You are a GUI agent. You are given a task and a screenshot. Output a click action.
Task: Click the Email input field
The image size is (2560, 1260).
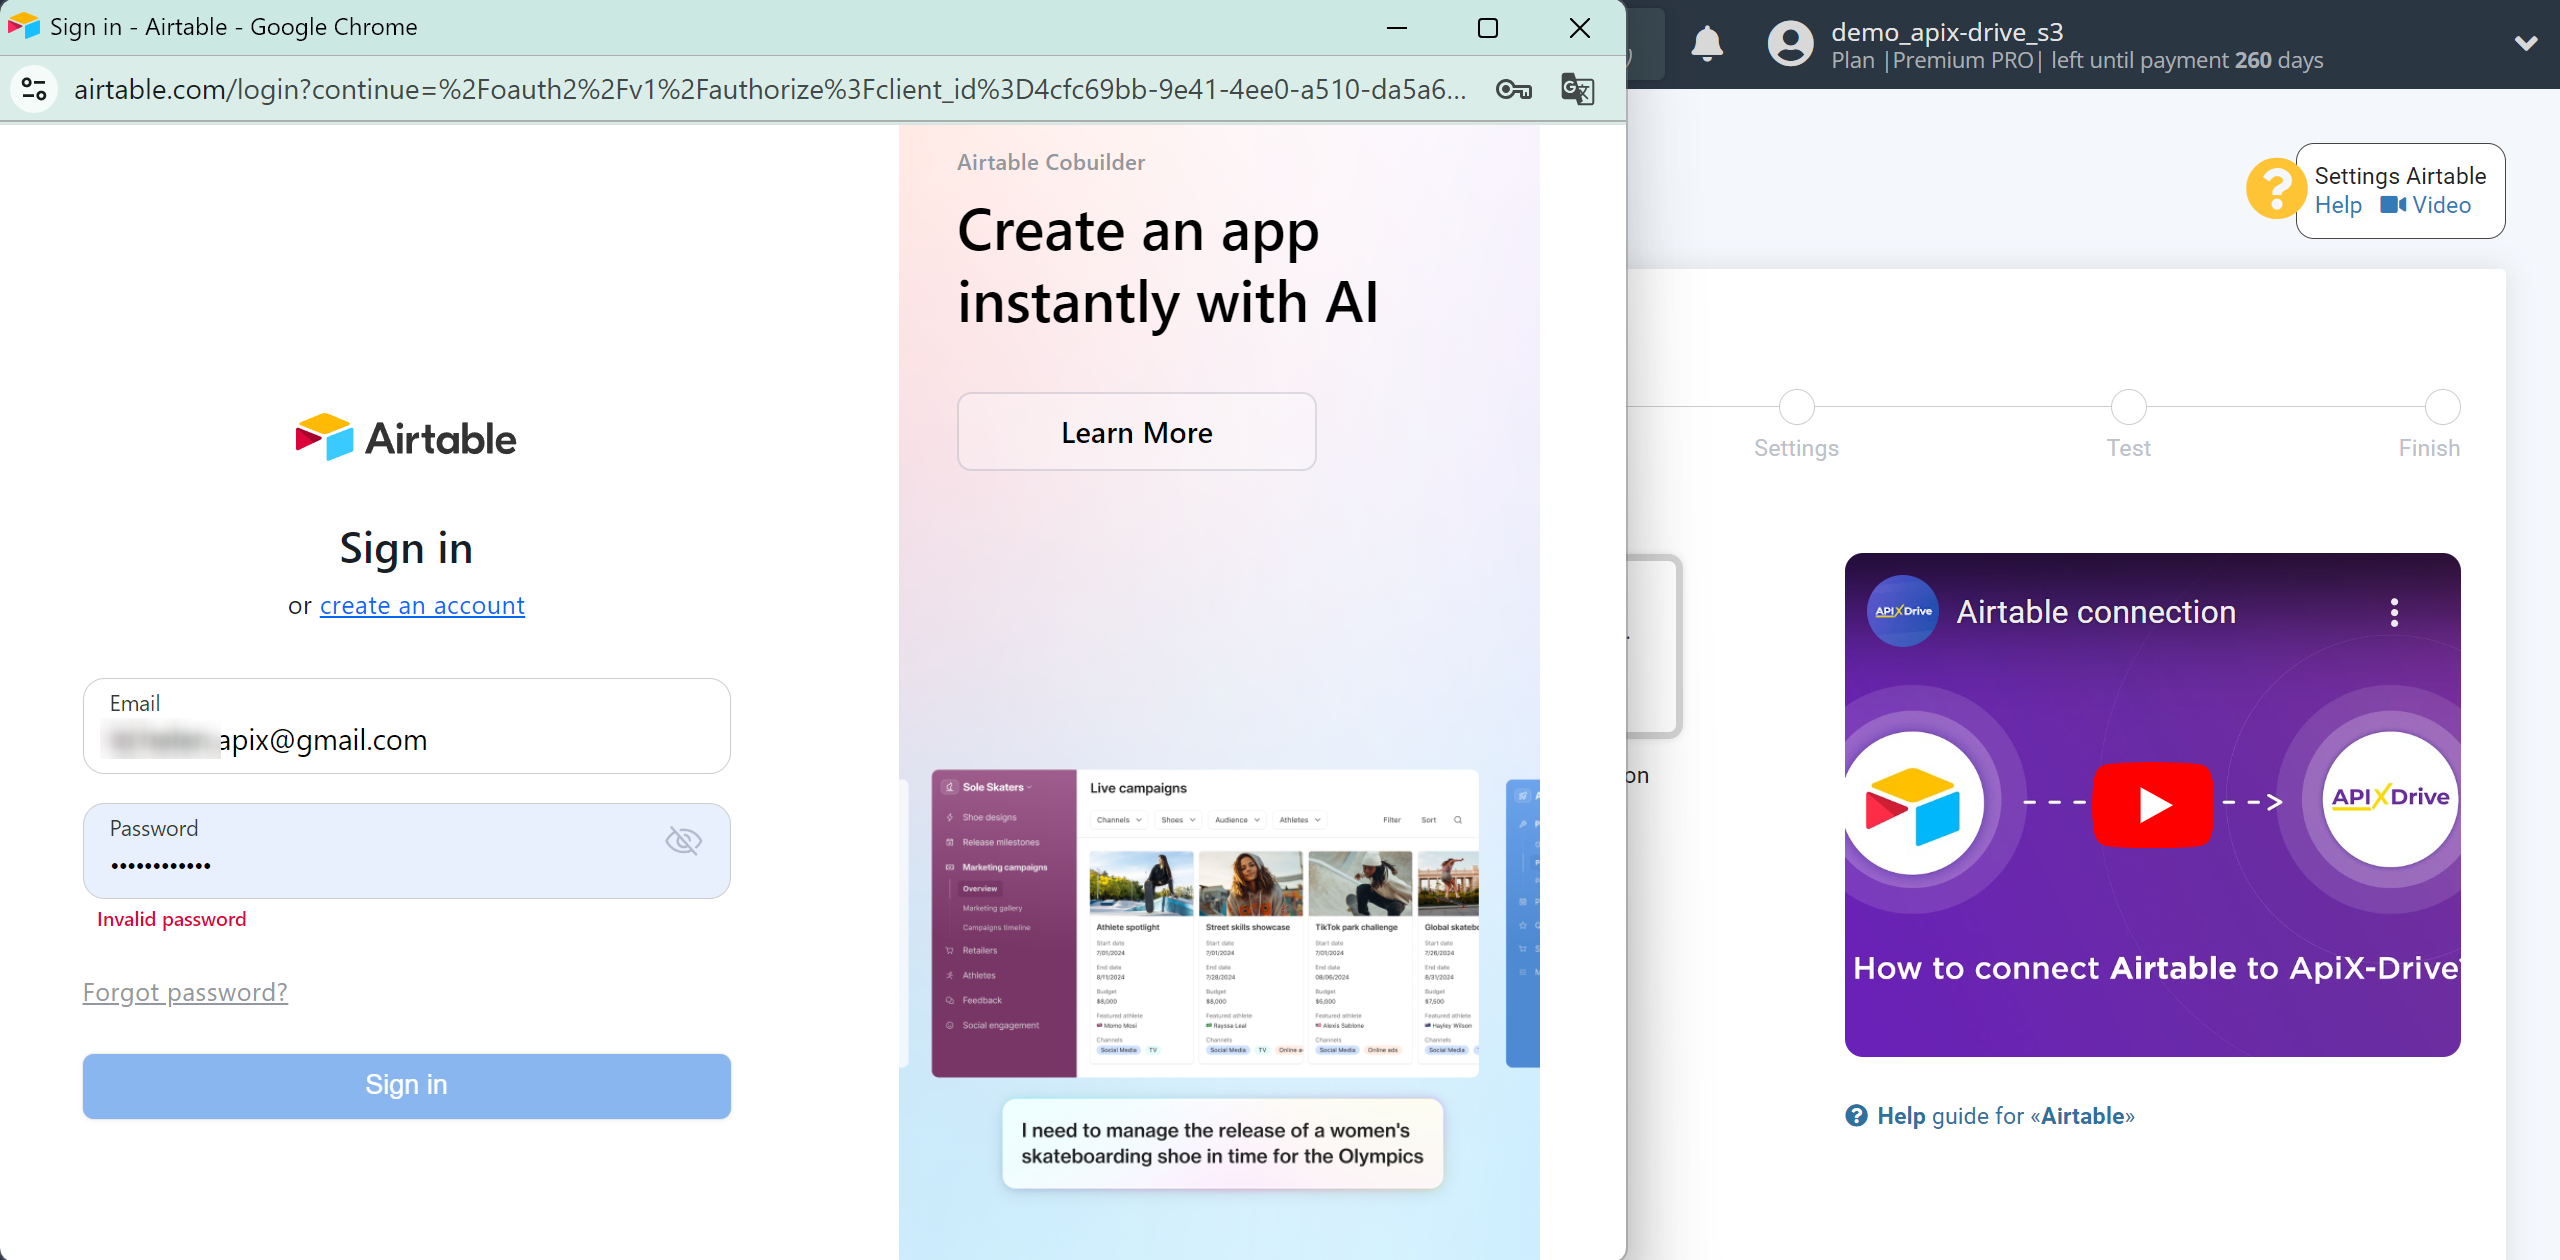[407, 726]
